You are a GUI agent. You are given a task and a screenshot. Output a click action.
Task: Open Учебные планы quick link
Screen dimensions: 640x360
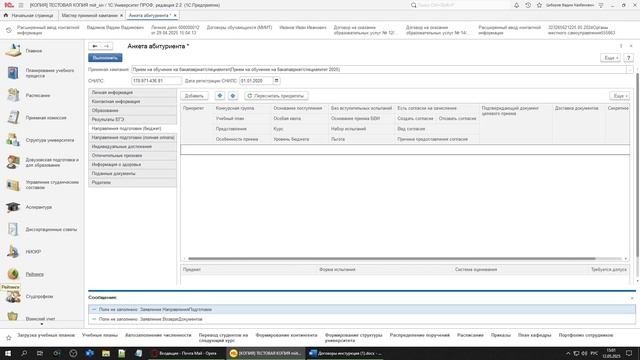(x=100, y=335)
